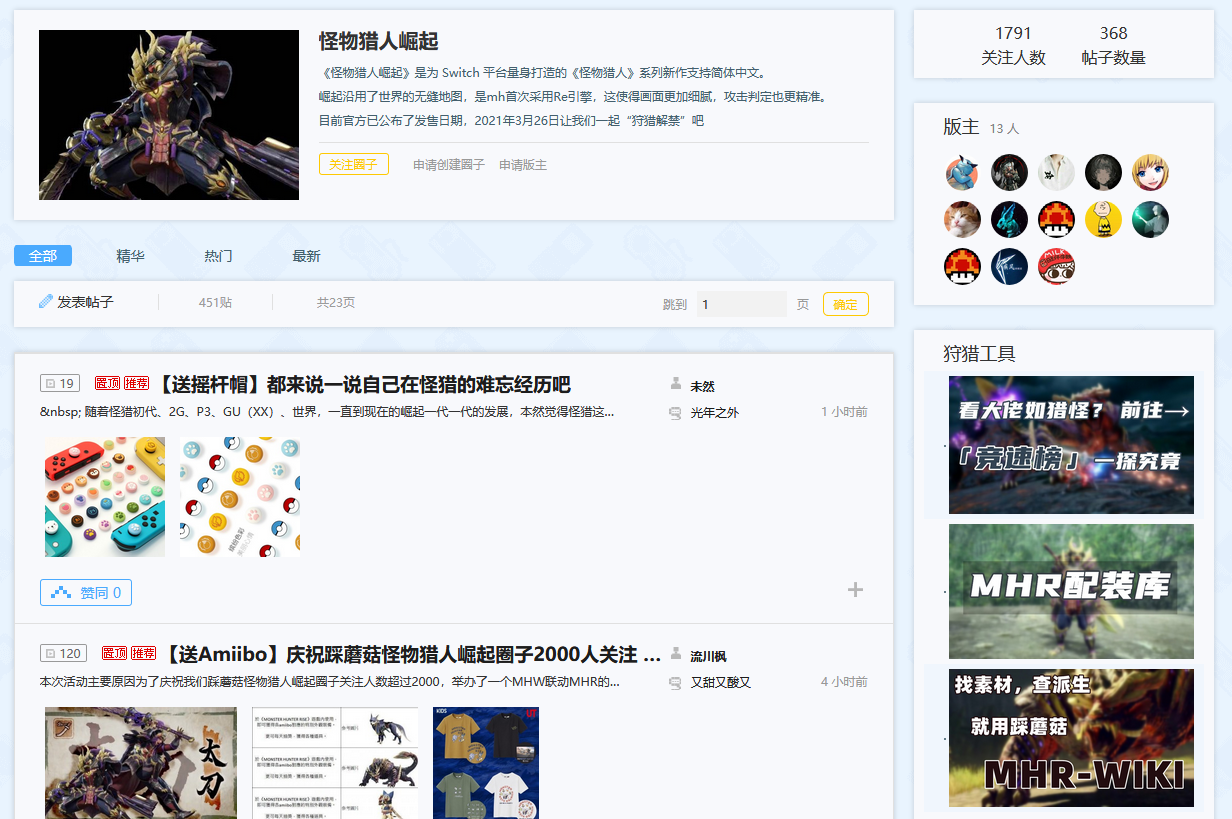Click the 发表帖子 text link

[85, 302]
